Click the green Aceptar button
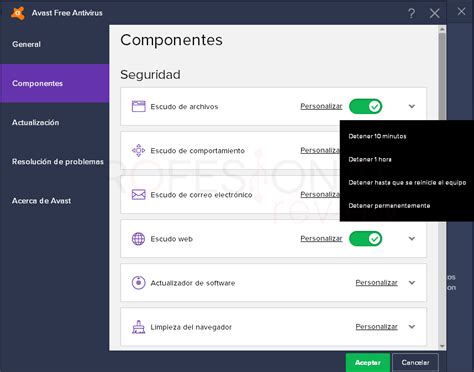Image resolution: width=474 pixels, height=372 pixels. (x=368, y=362)
